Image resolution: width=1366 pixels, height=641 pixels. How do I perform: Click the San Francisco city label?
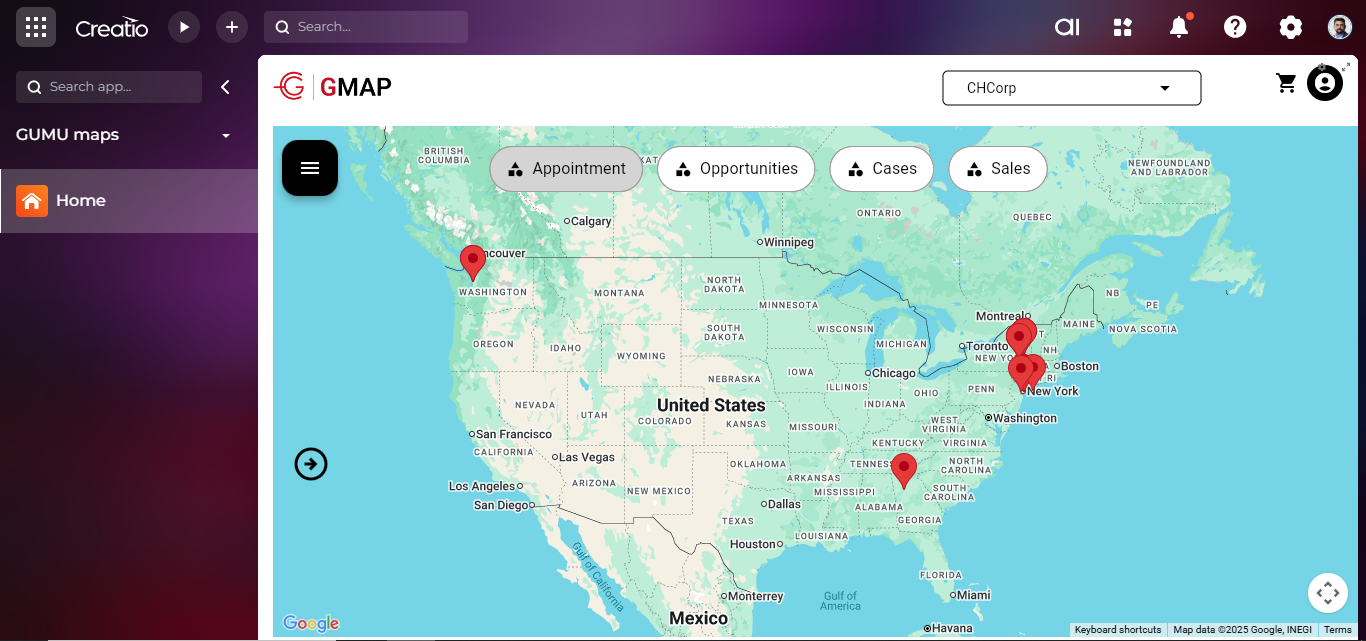(x=514, y=434)
